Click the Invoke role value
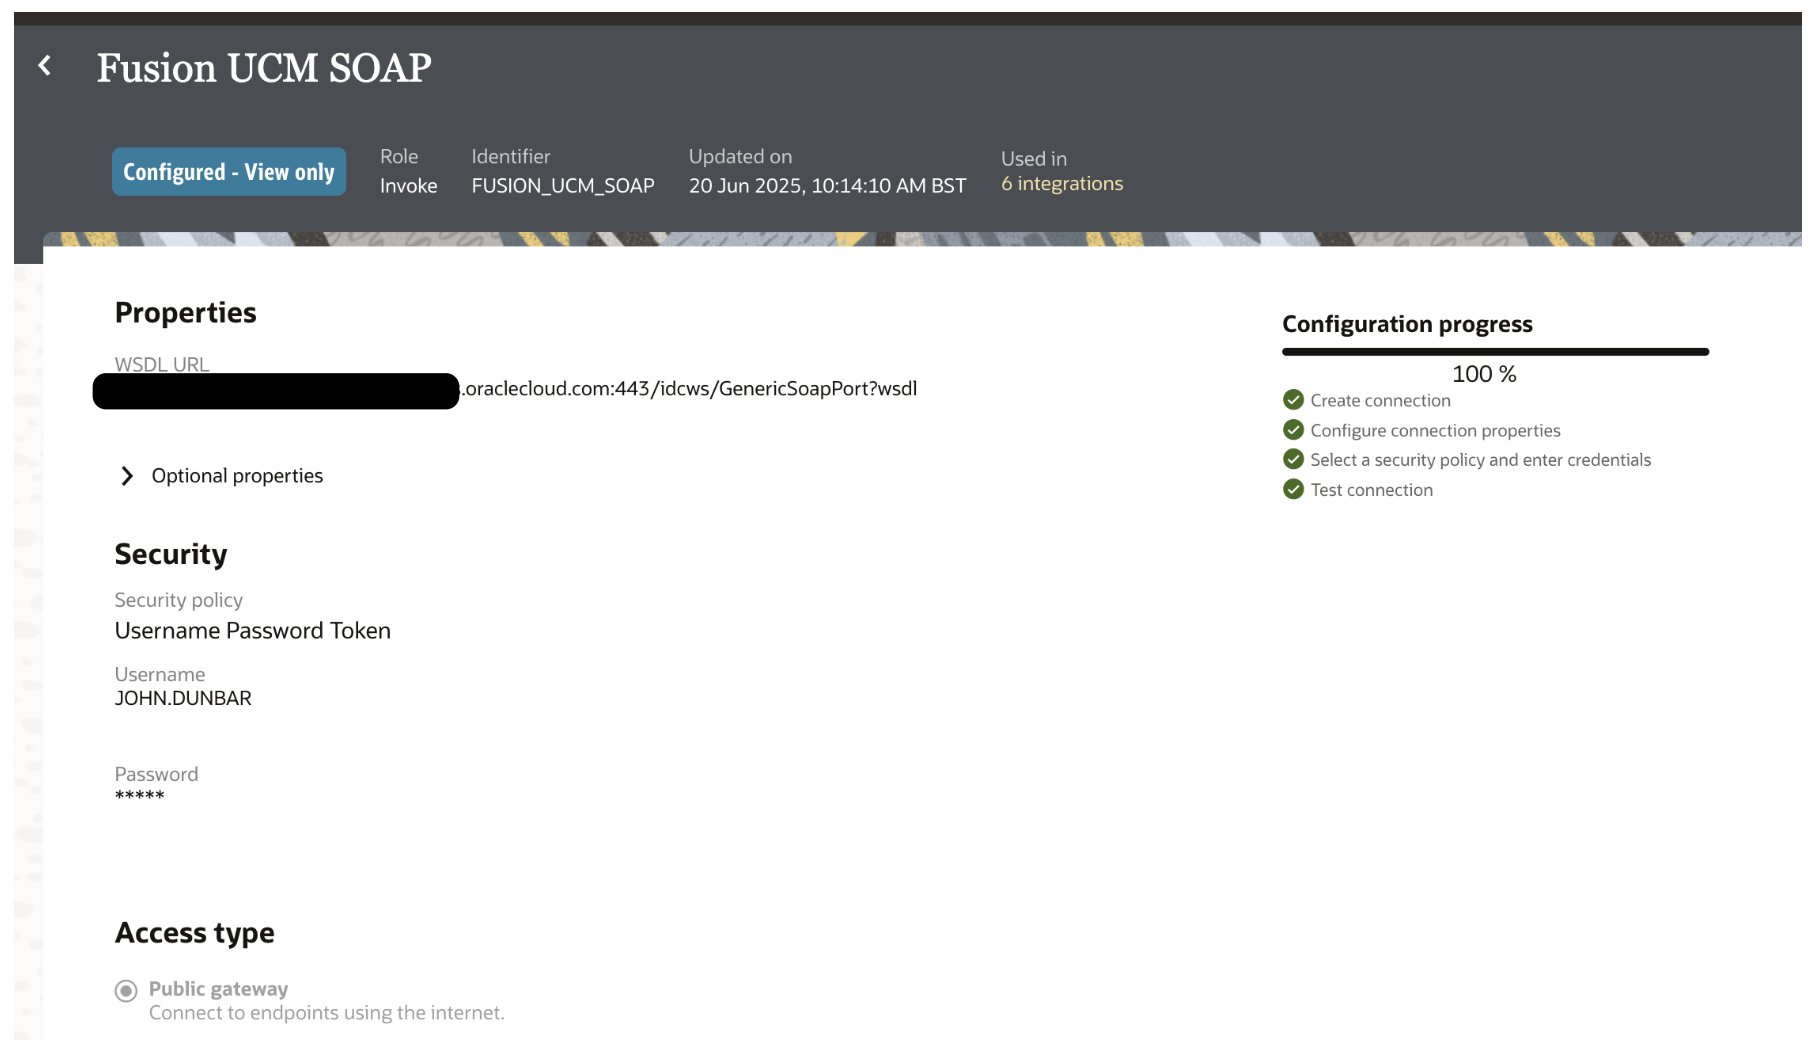The image size is (1814, 1056). click(x=409, y=186)
